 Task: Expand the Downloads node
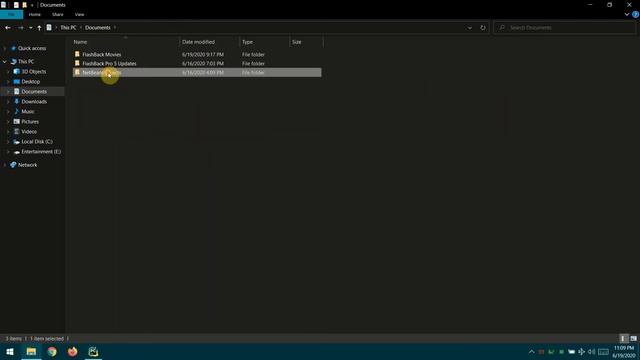point(8,102)
